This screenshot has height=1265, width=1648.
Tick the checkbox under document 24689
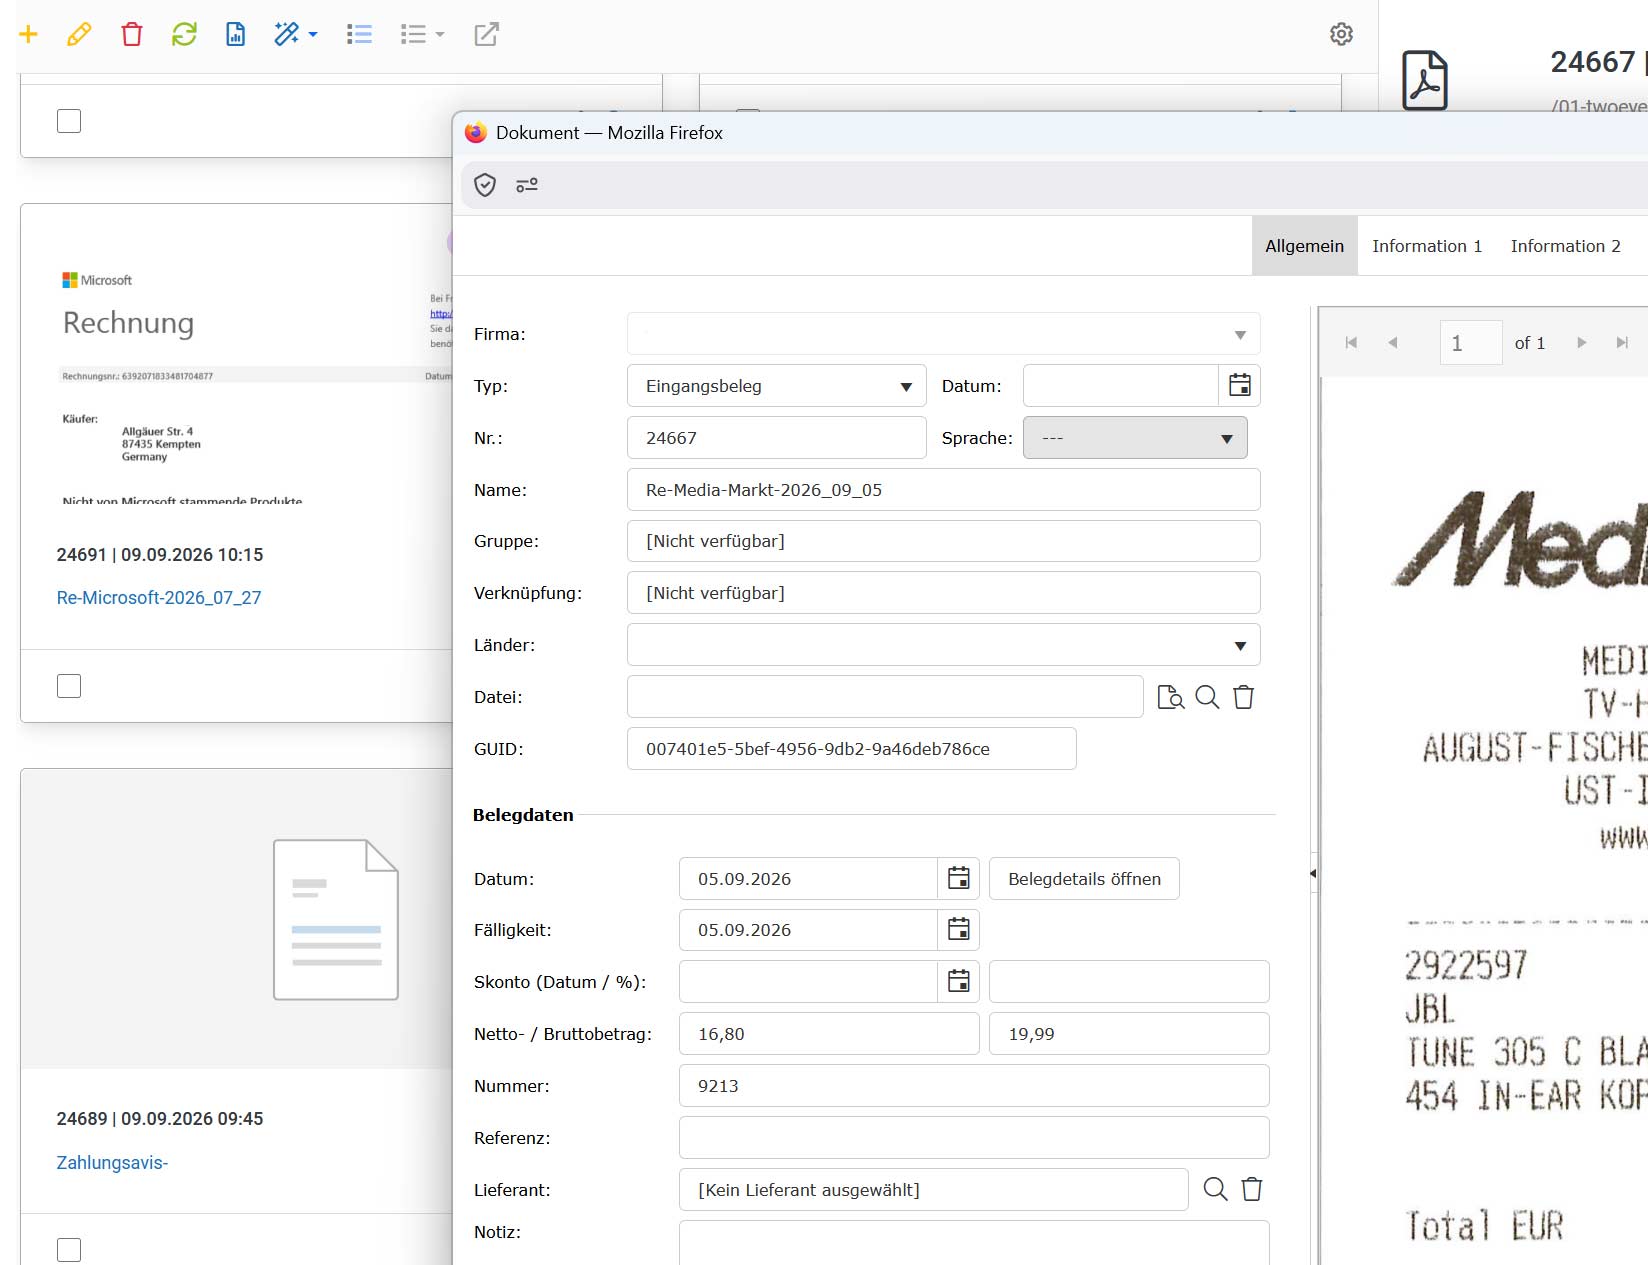pyautogui.click(x=69, y=1250)
